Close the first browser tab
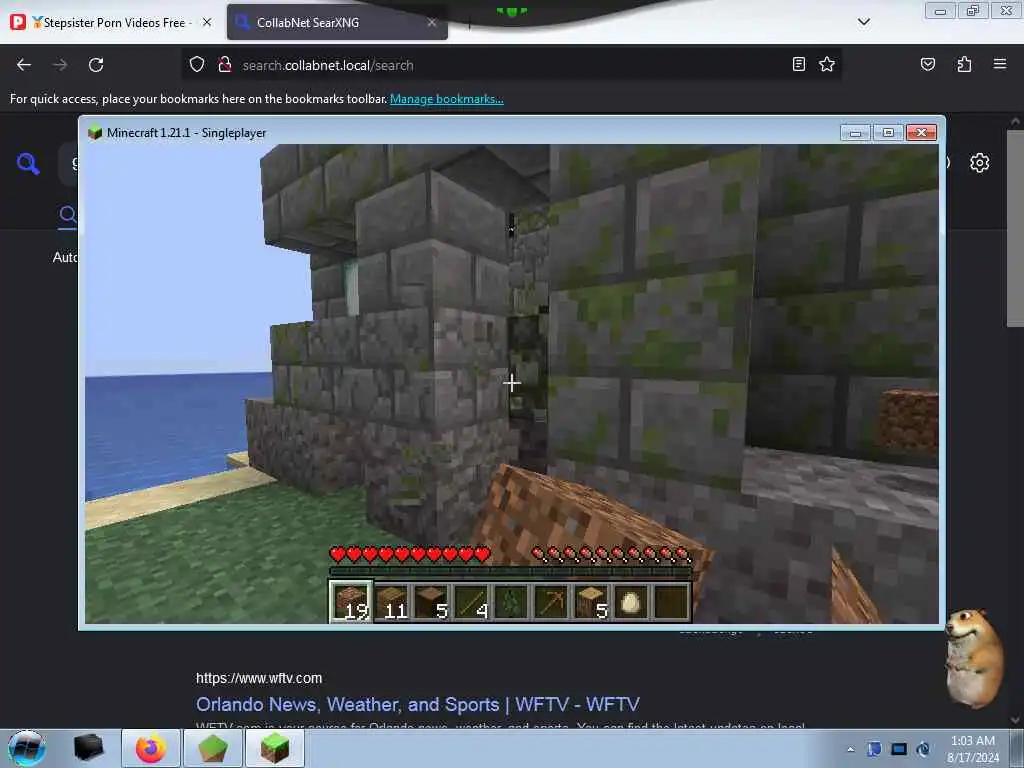Screen dimensions: 1024x768 [207, 22]
